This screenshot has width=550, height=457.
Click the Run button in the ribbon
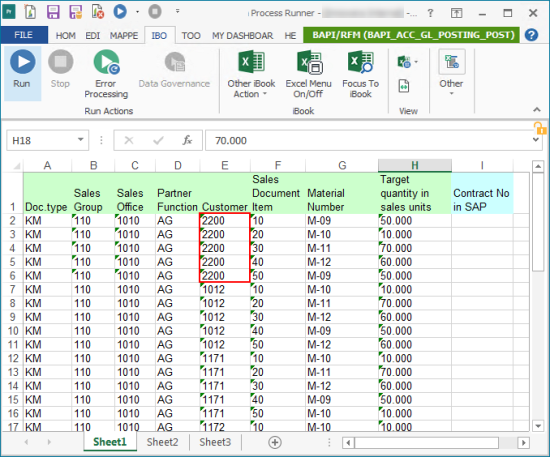click(x=22, y=73)
